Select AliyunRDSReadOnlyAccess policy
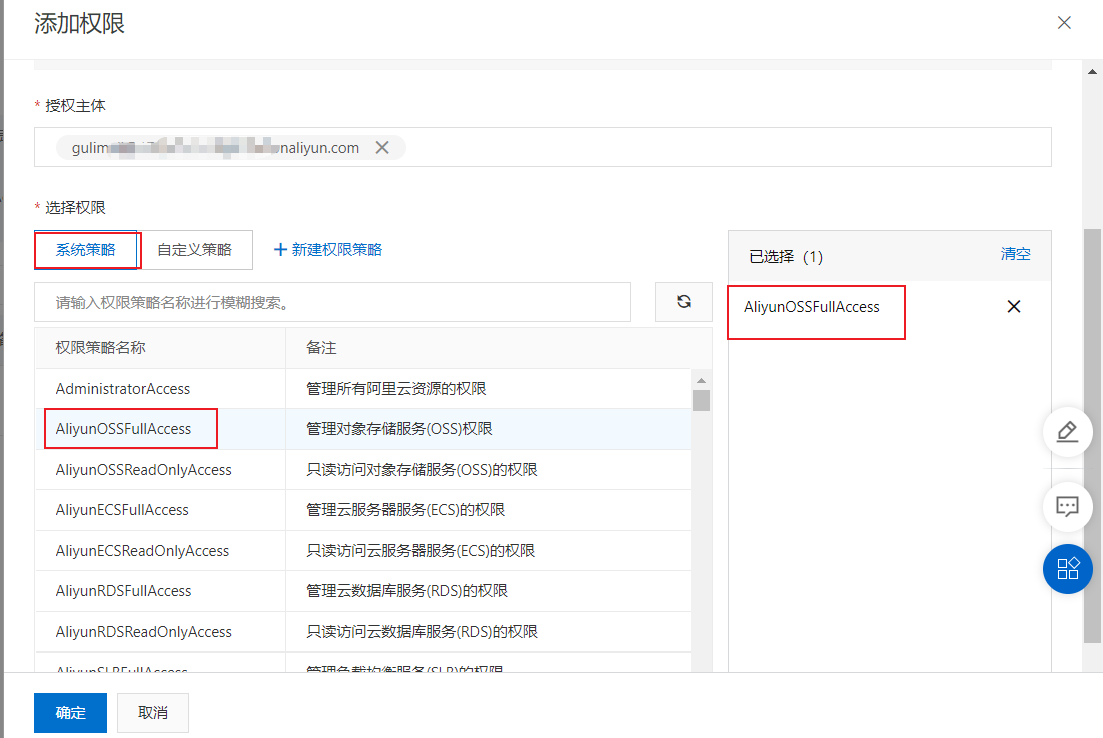1103x738 pixels. coord(144,632)
